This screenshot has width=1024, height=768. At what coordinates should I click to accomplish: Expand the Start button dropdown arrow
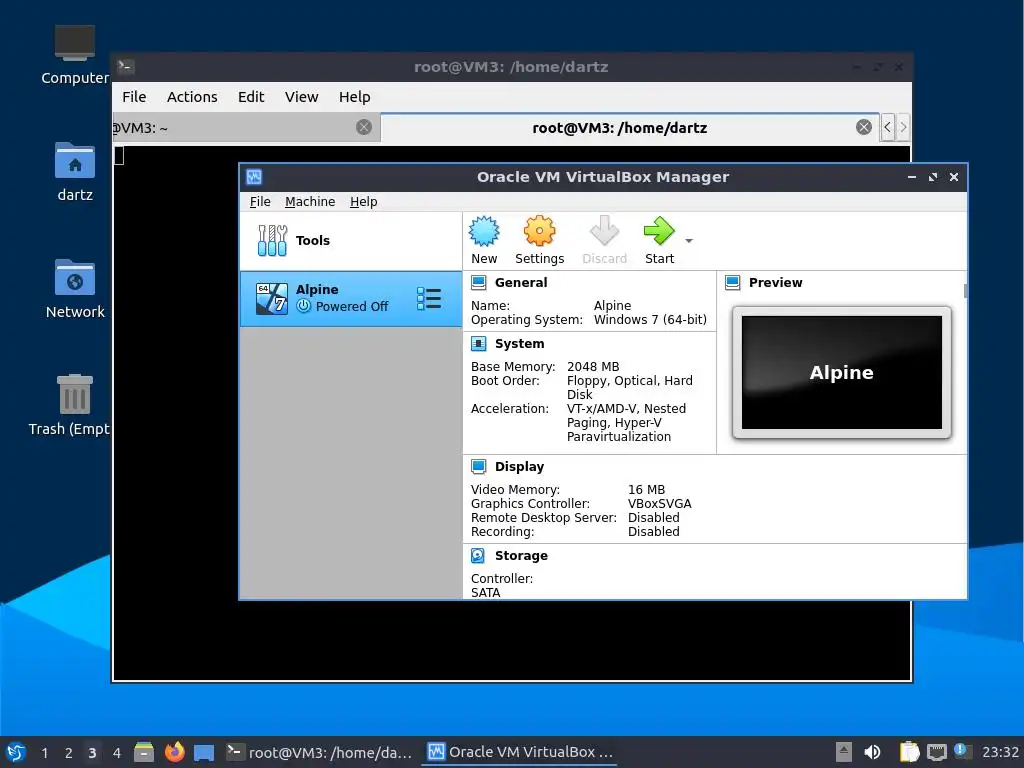[x=688, y=241]
